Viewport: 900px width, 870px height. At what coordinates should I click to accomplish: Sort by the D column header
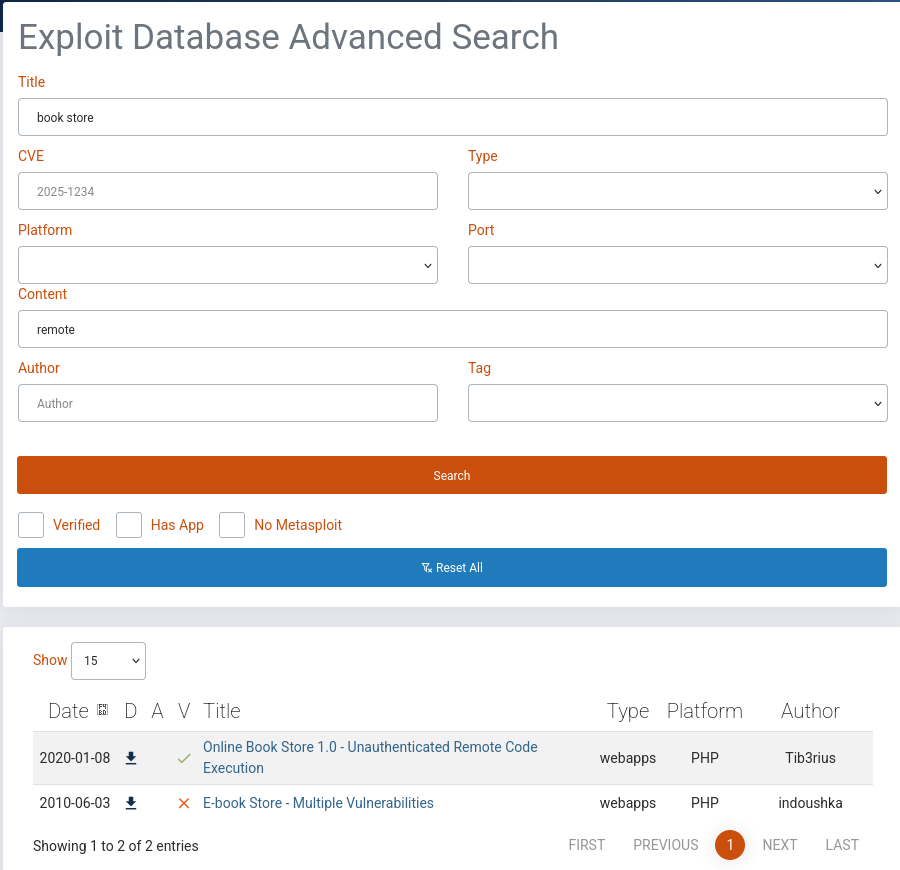(x=131, y=710)
